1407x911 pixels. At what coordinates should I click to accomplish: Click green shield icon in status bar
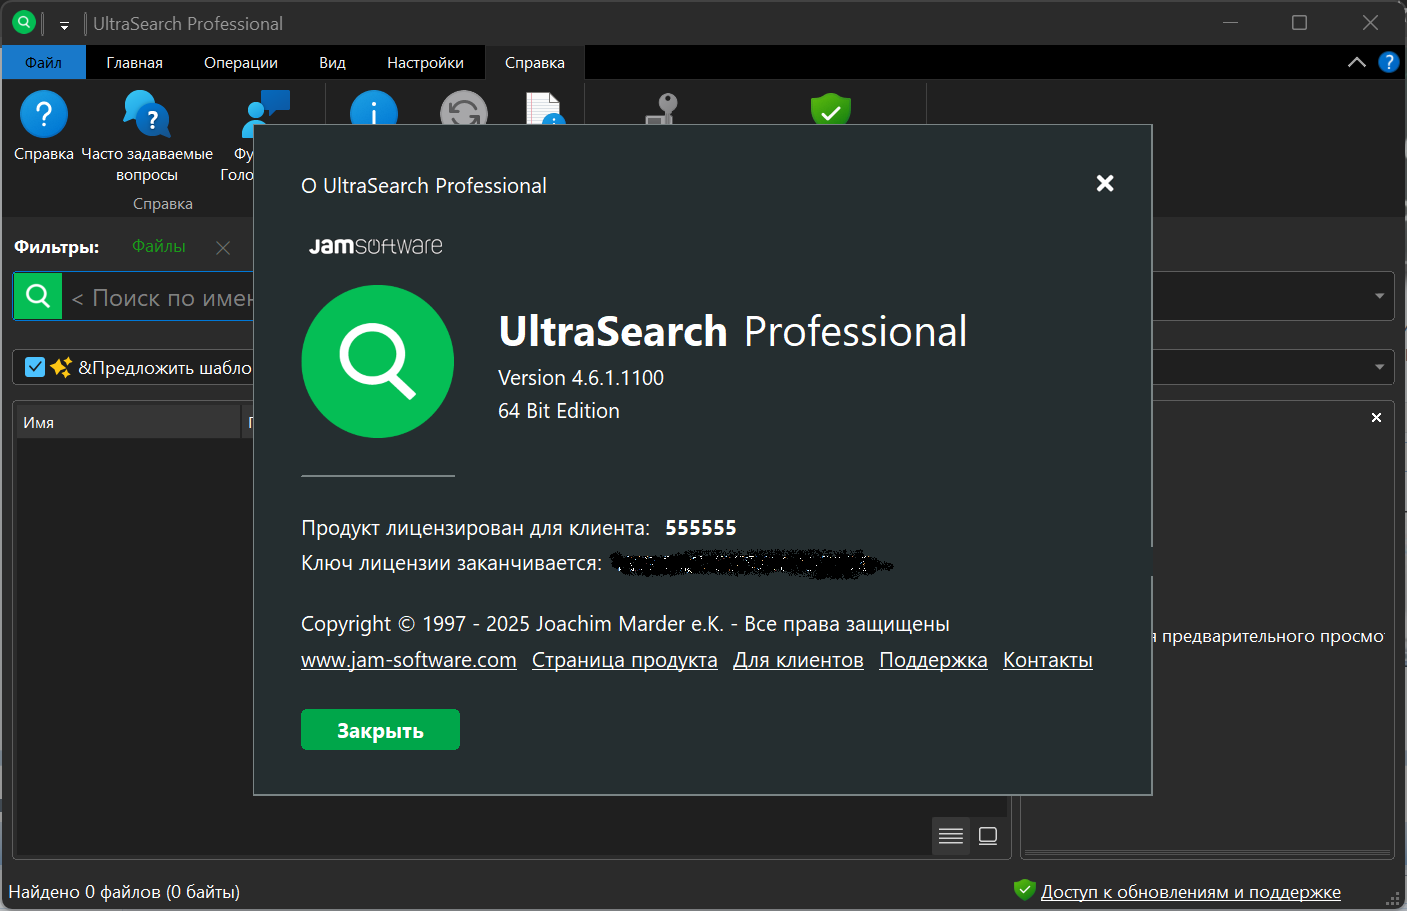1024,889
